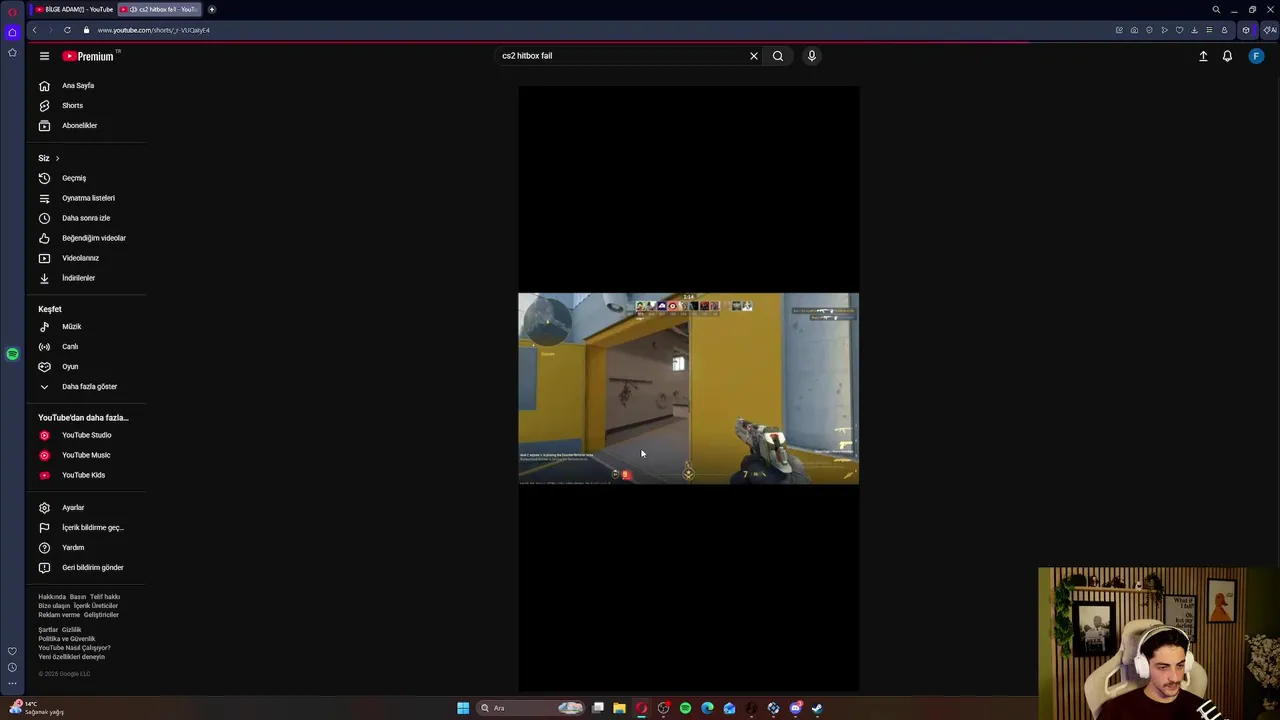Start voice search with the microphone
This screenshot has height=720, width=1280.
tap(812, 56)
